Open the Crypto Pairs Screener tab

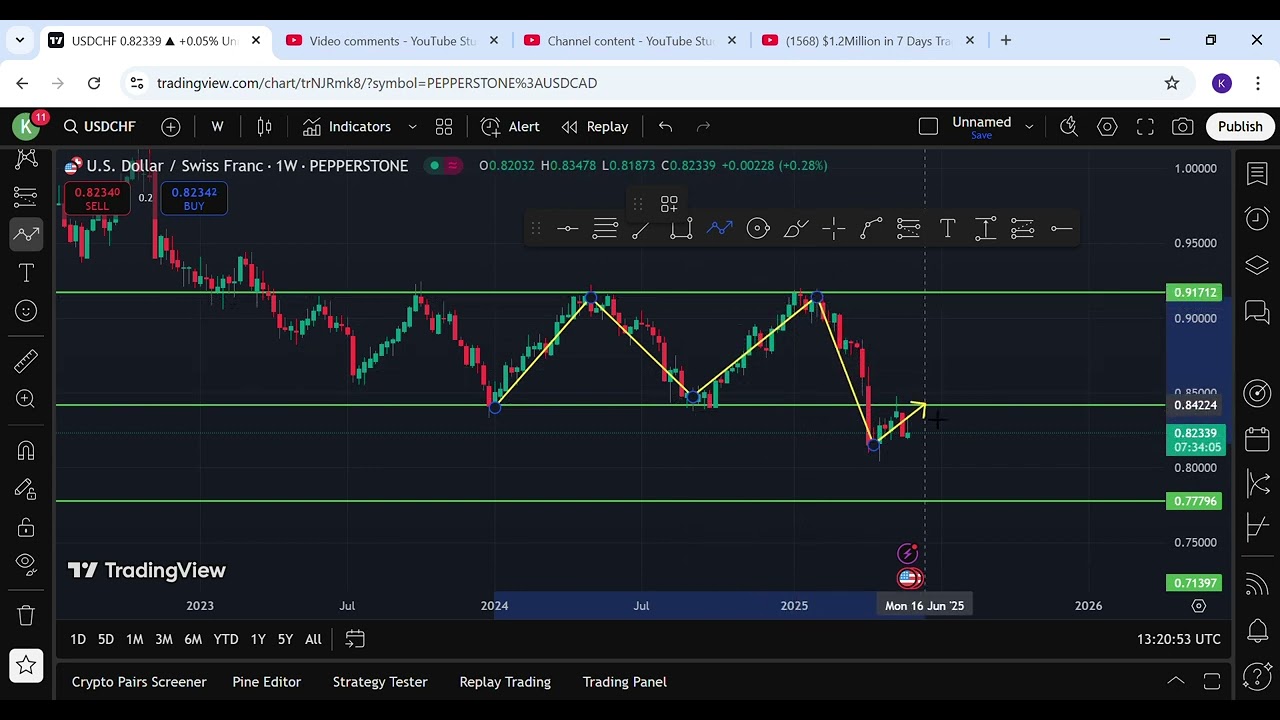(139, 682)
